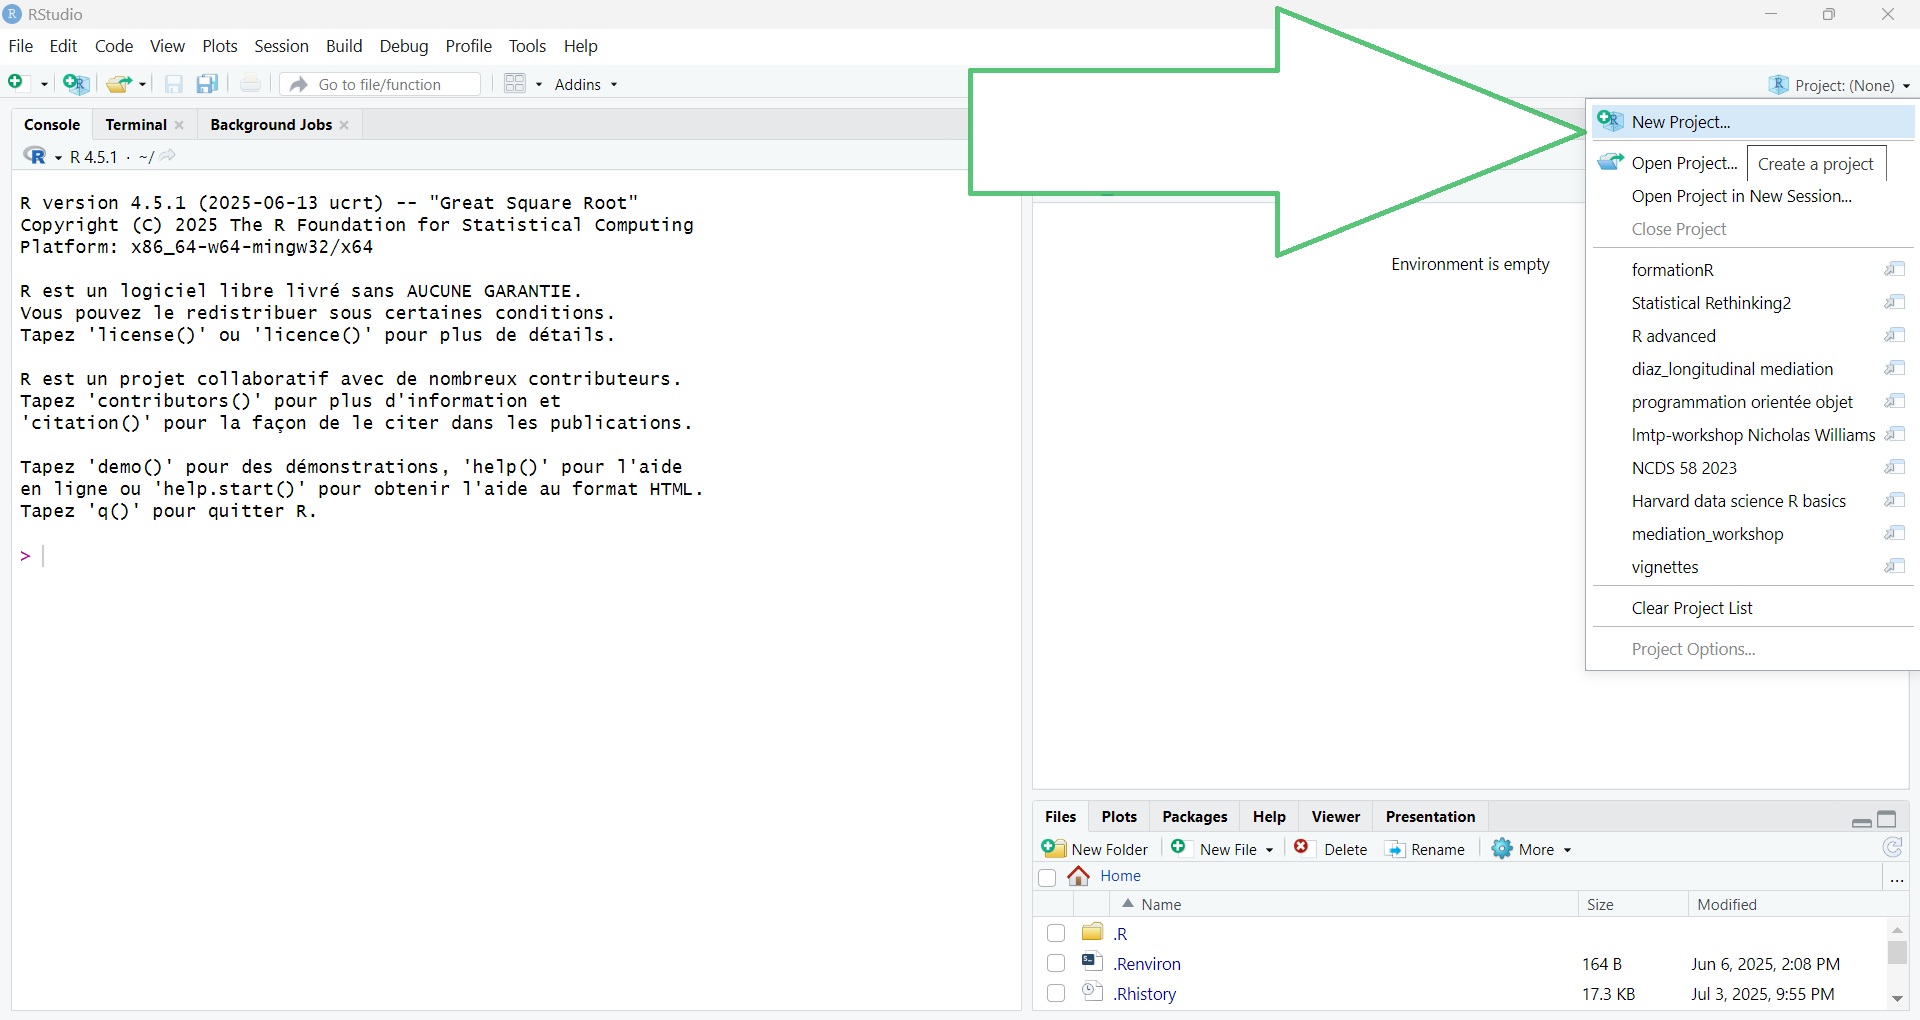
Task: Select New Project... menu entry
Action: (1751, 122)
